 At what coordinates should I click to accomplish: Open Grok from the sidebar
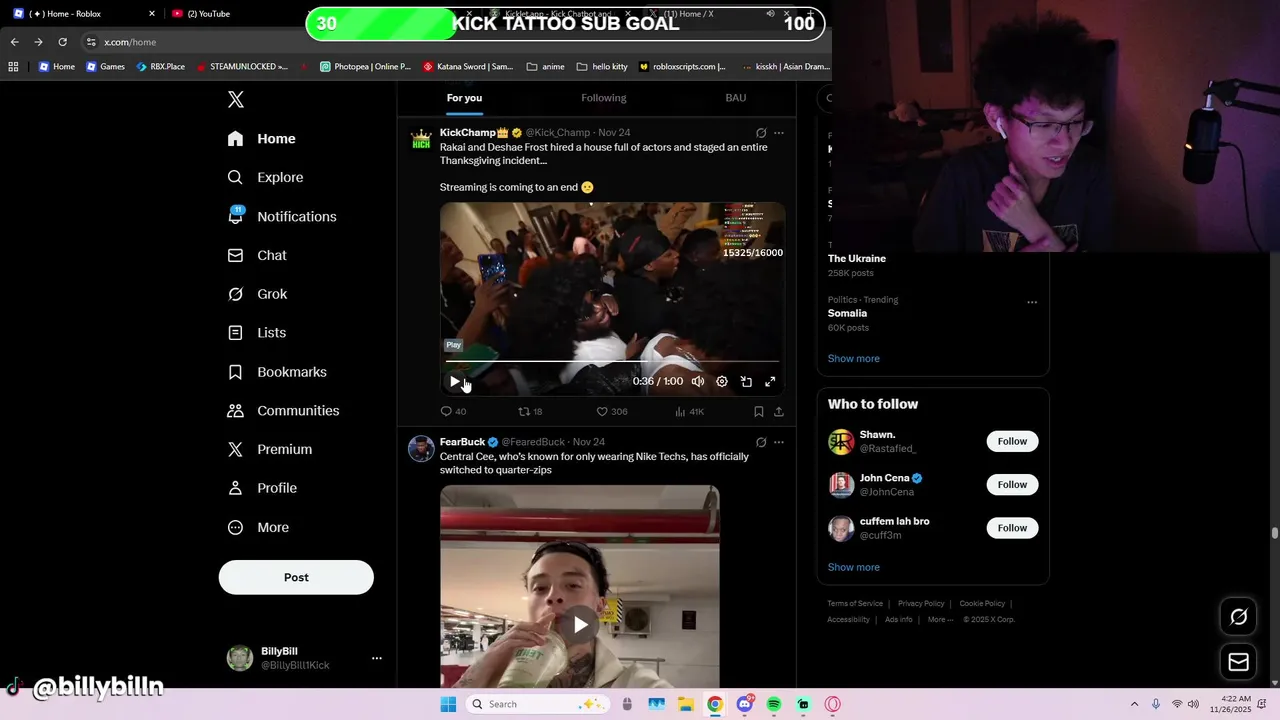(x=258, y=294)
